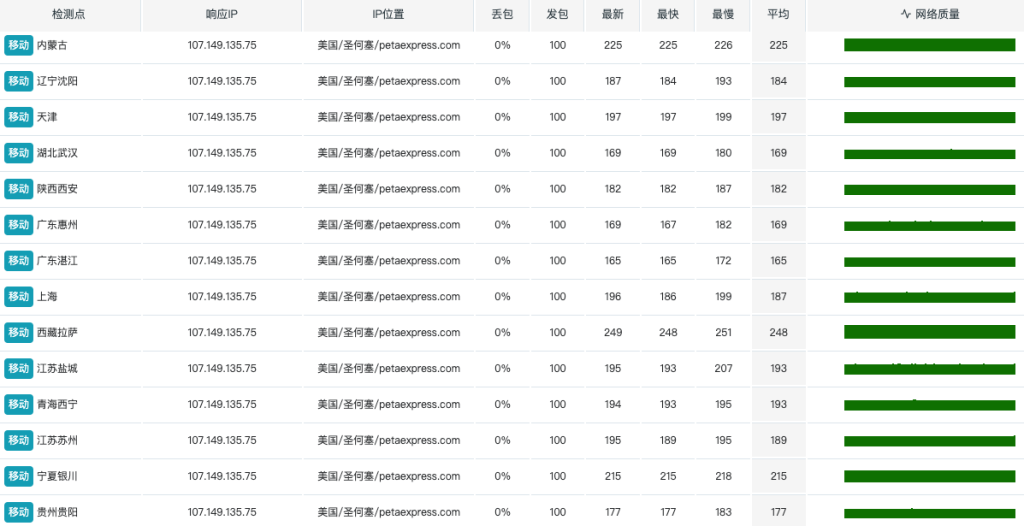1024x526 pixels.
Task: Click the 响应IP column header
Action: [221, 15]
